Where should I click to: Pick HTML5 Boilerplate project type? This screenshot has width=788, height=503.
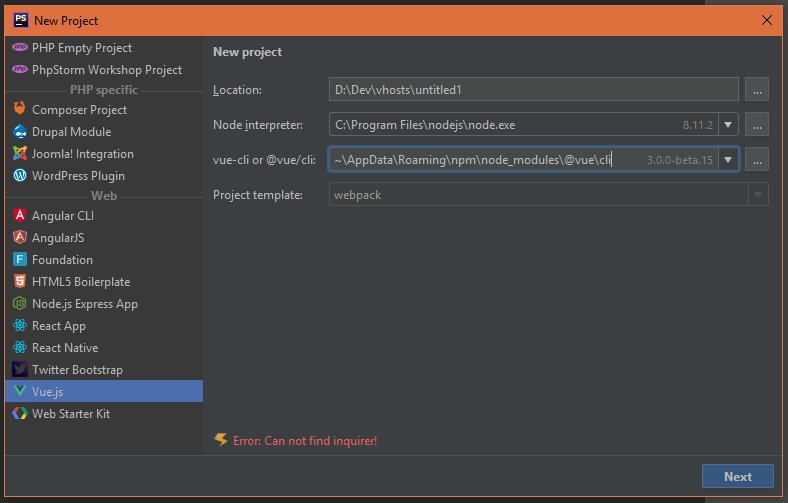point(104,282)
